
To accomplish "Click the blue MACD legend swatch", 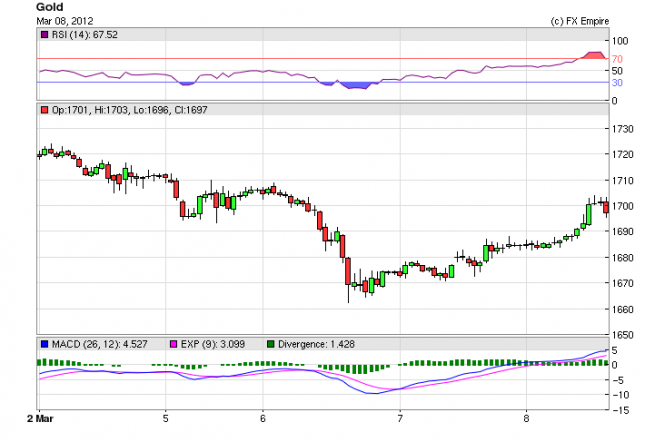I will tap(44, 344).
